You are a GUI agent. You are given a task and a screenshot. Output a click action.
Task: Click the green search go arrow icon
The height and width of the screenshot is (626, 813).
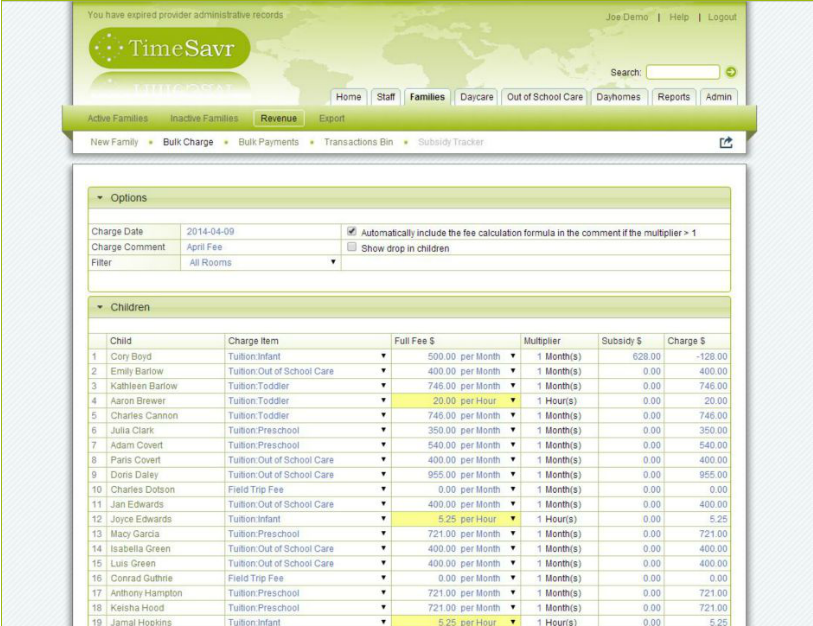click(x=731, y=72)
